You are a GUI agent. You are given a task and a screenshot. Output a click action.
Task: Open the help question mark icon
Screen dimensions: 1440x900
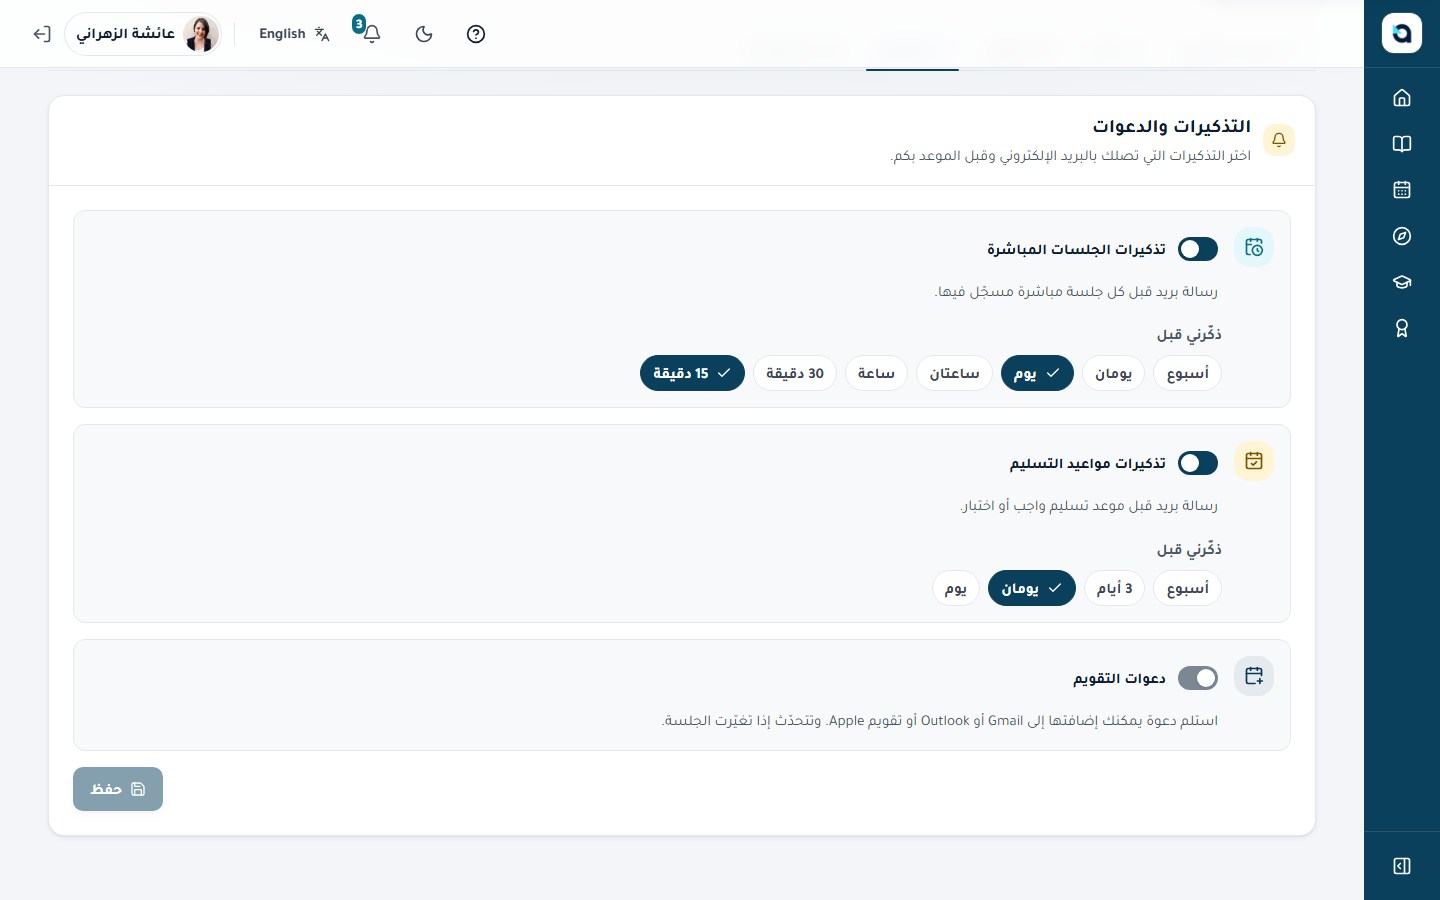click(x=476, y=34)
